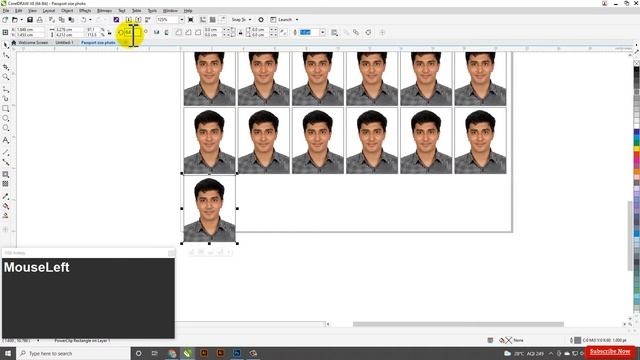
Task: Click the horizontal scrollbar thumb
Action: tap(458, 324)
